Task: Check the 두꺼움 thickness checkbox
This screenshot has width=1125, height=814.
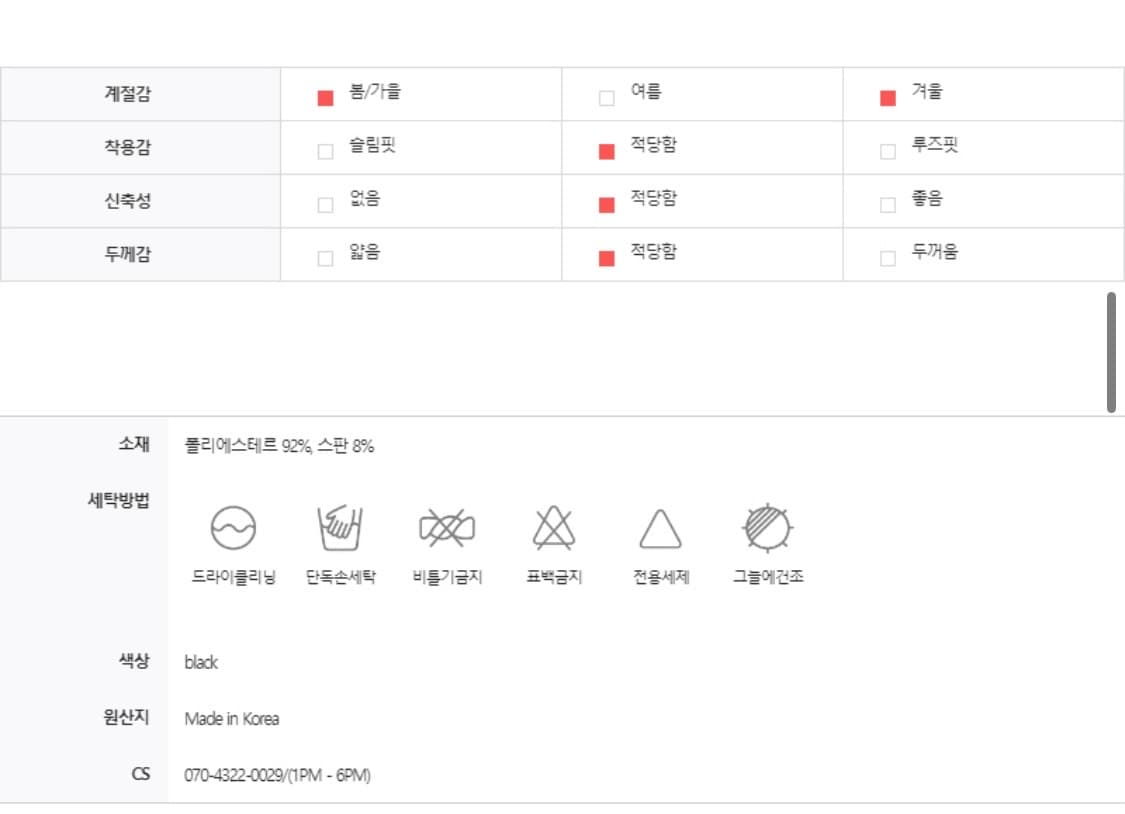Action: pyautogui.click(x=887, y=258)
